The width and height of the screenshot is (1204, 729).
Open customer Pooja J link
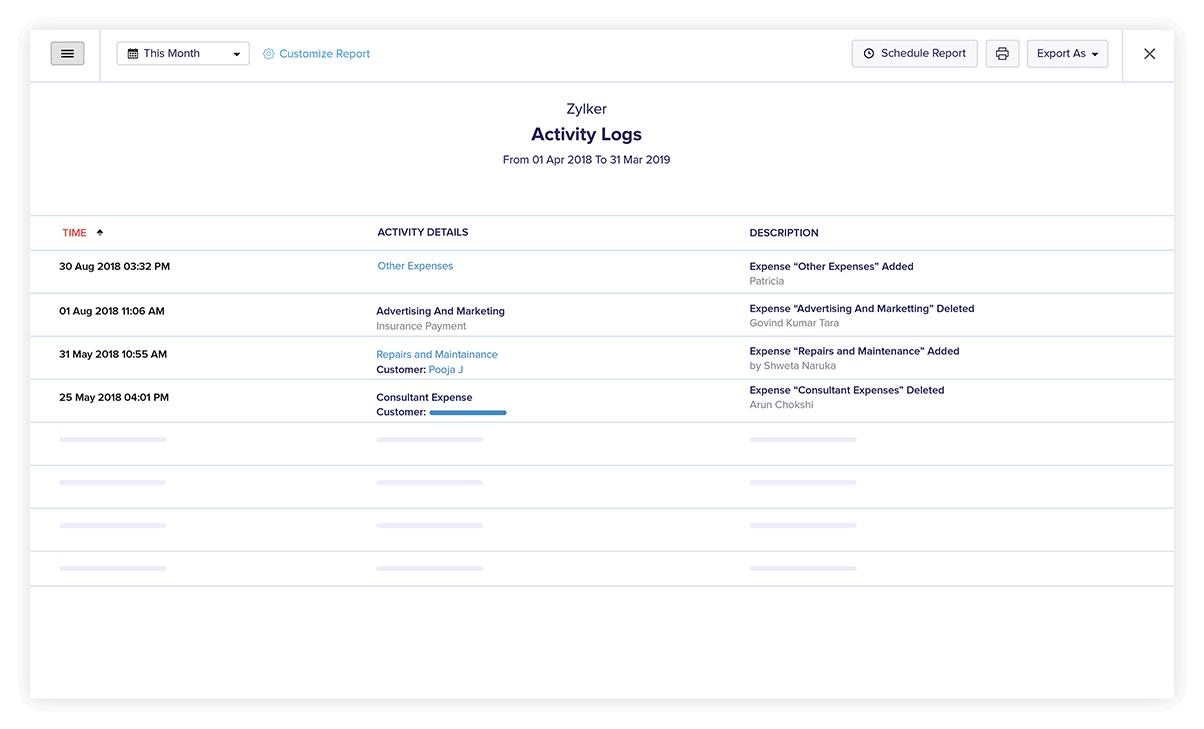[x=446, y=370]
